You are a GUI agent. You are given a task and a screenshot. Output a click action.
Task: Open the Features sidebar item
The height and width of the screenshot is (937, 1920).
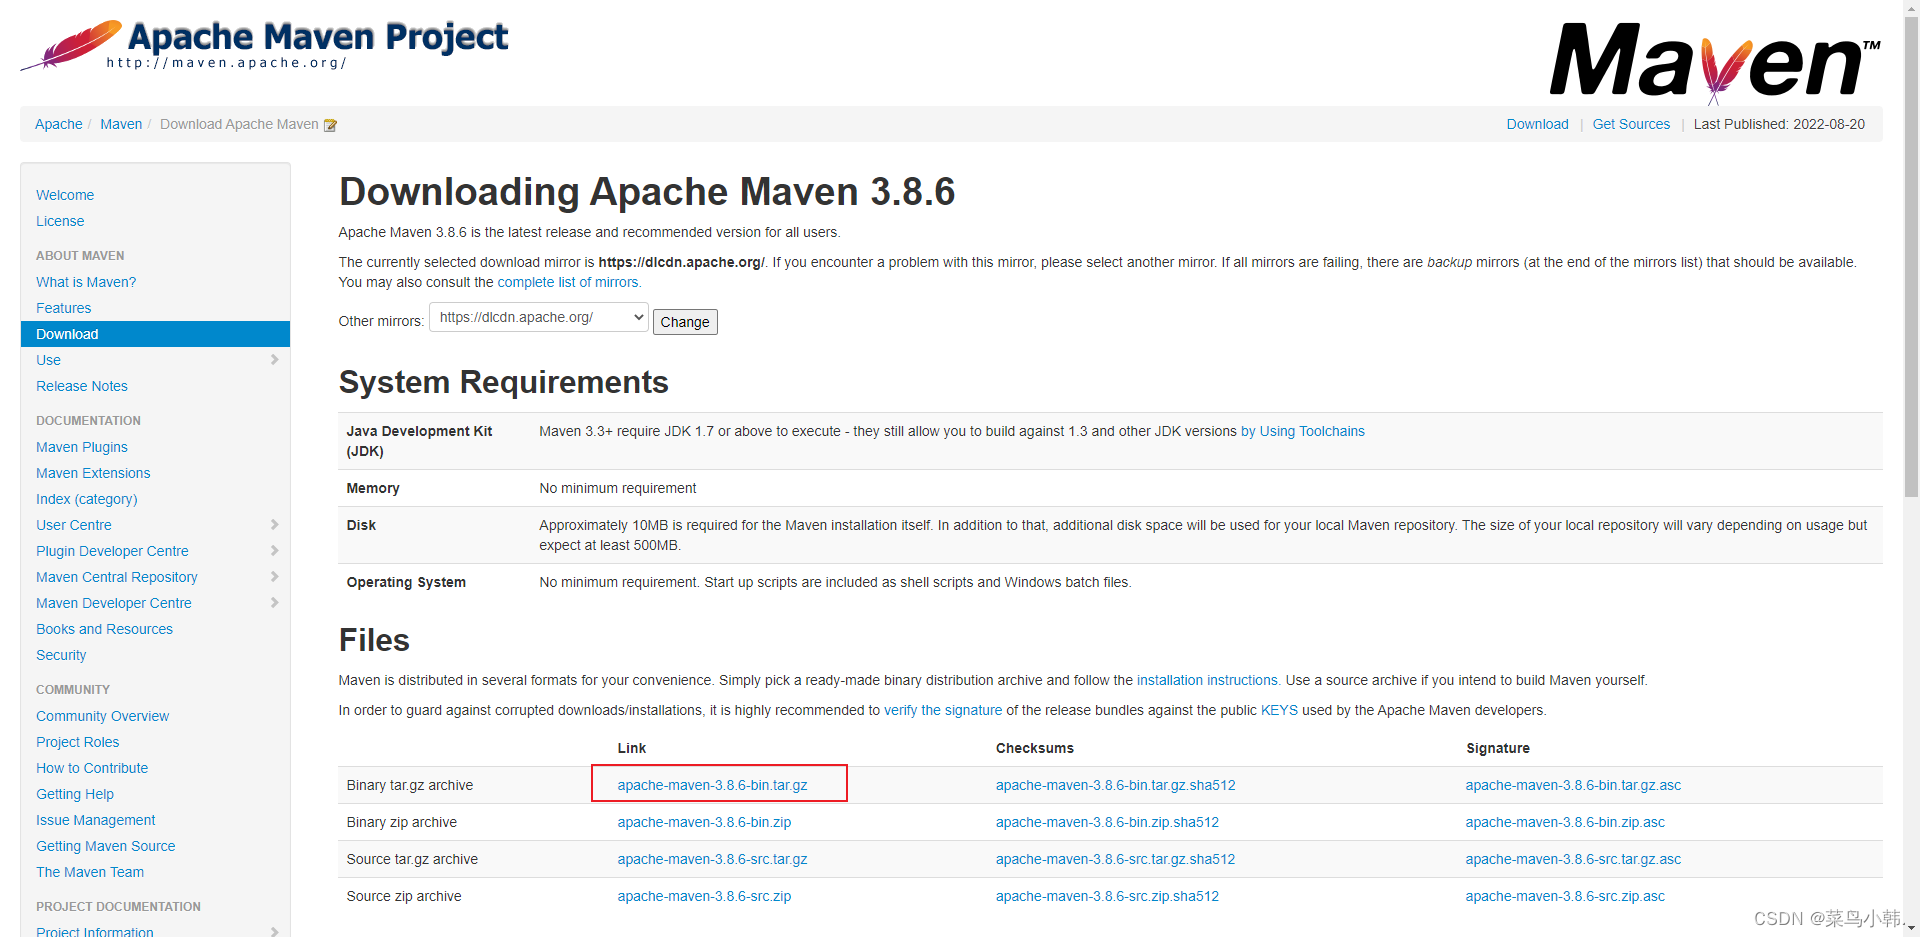(x=64, y=308)
